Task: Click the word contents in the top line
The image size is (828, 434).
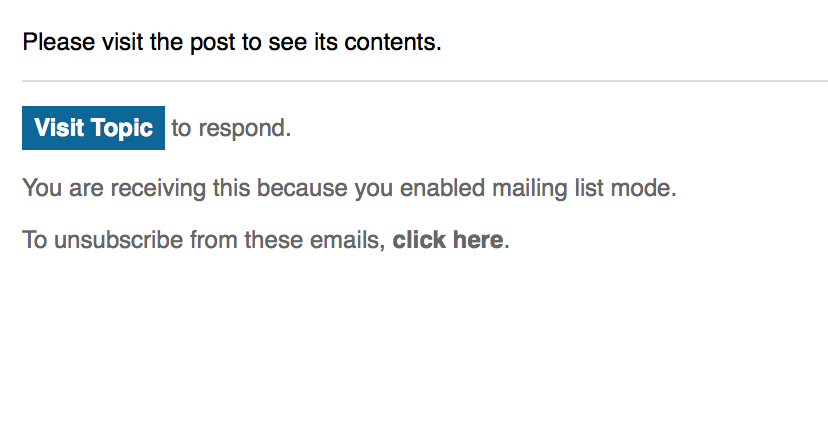Action: 390,42
